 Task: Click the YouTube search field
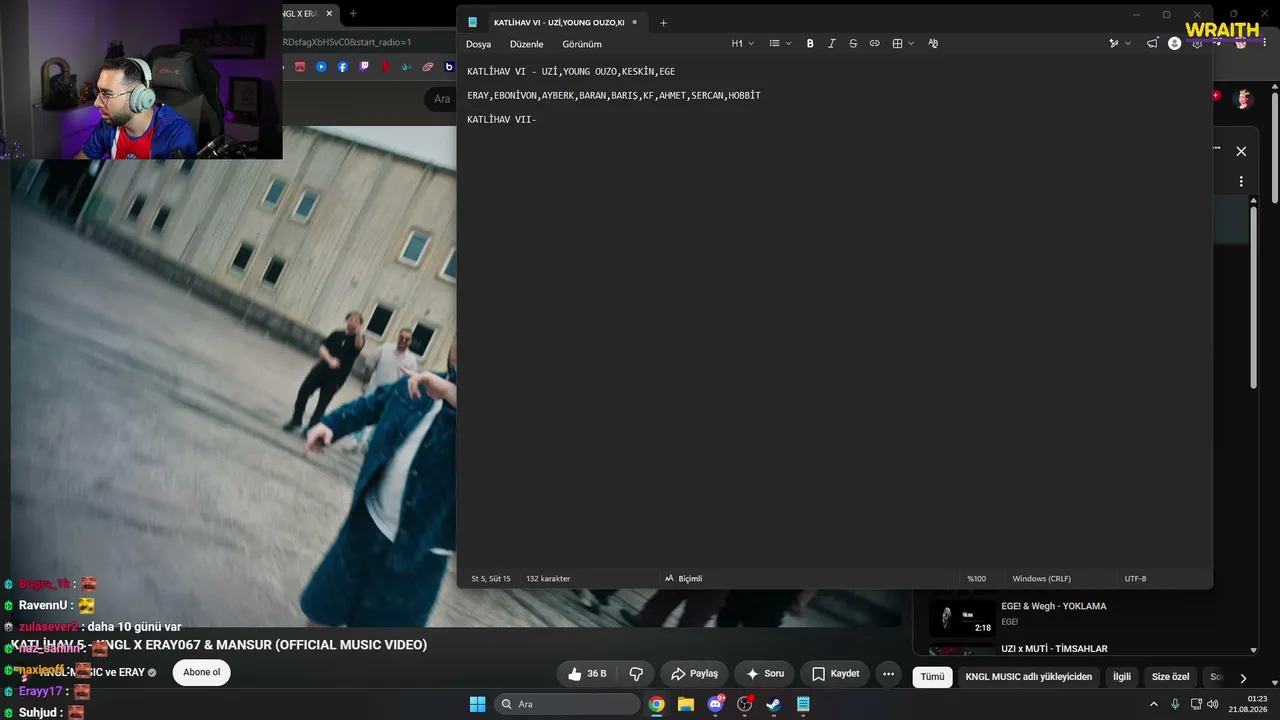[441, 99]
